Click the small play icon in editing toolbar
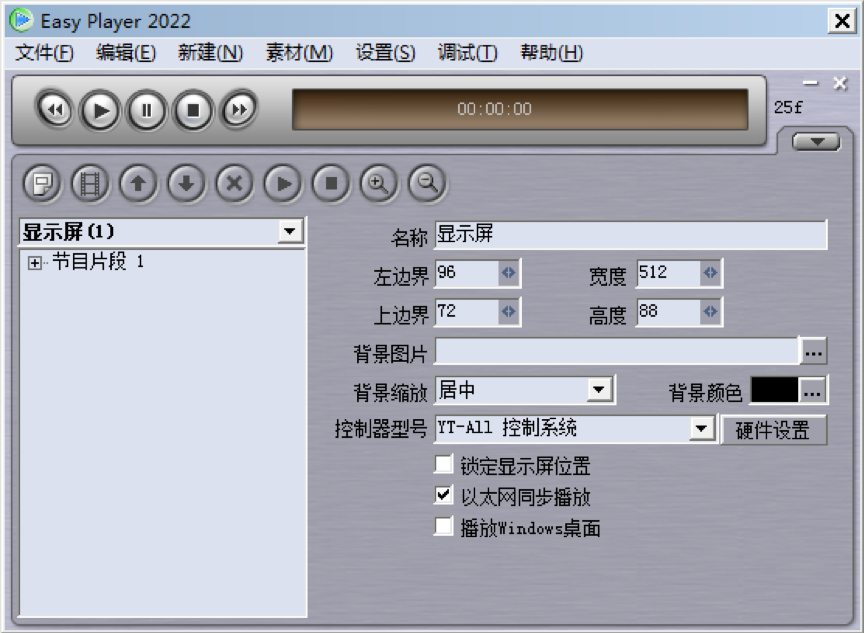Image resolution: width=864 pixels, height=633 pixels. pyautogui.click(x=283, y=183)
